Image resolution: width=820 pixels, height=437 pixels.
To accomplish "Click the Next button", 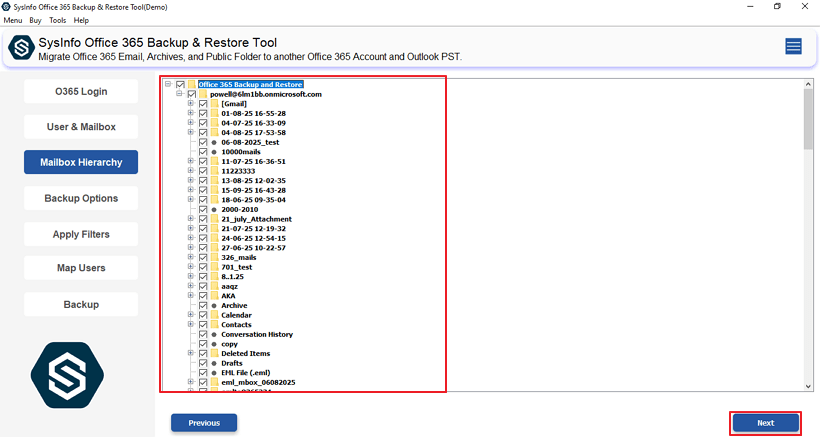I will (x=766, y=423).
